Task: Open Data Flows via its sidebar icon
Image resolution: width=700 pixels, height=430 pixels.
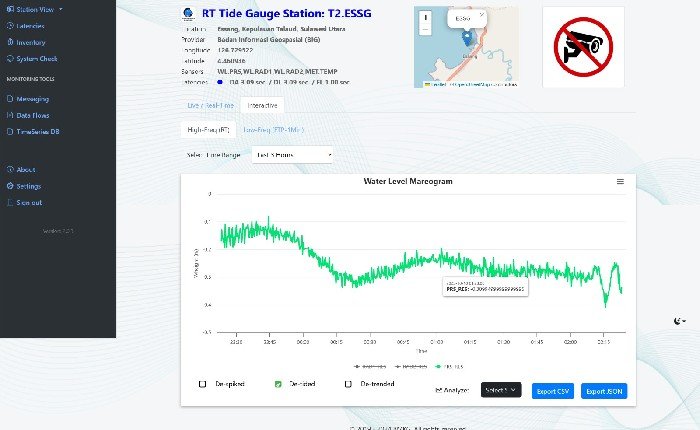Action: point(10,116)
